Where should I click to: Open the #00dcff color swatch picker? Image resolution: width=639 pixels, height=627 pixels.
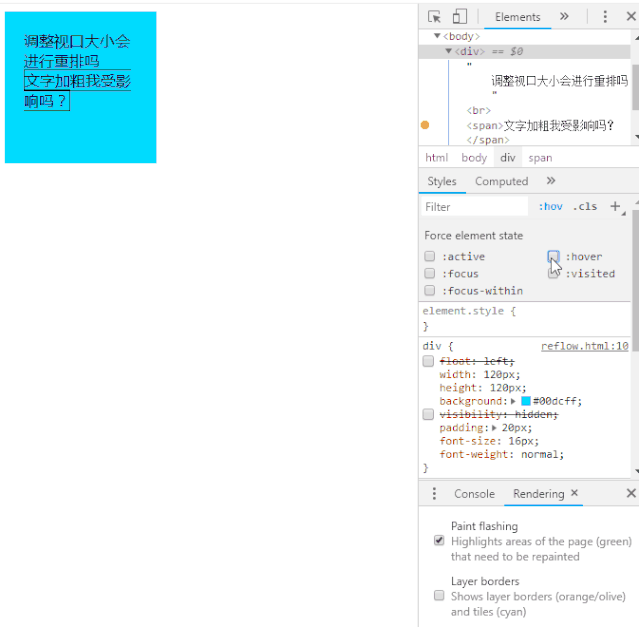coord(526,401)
